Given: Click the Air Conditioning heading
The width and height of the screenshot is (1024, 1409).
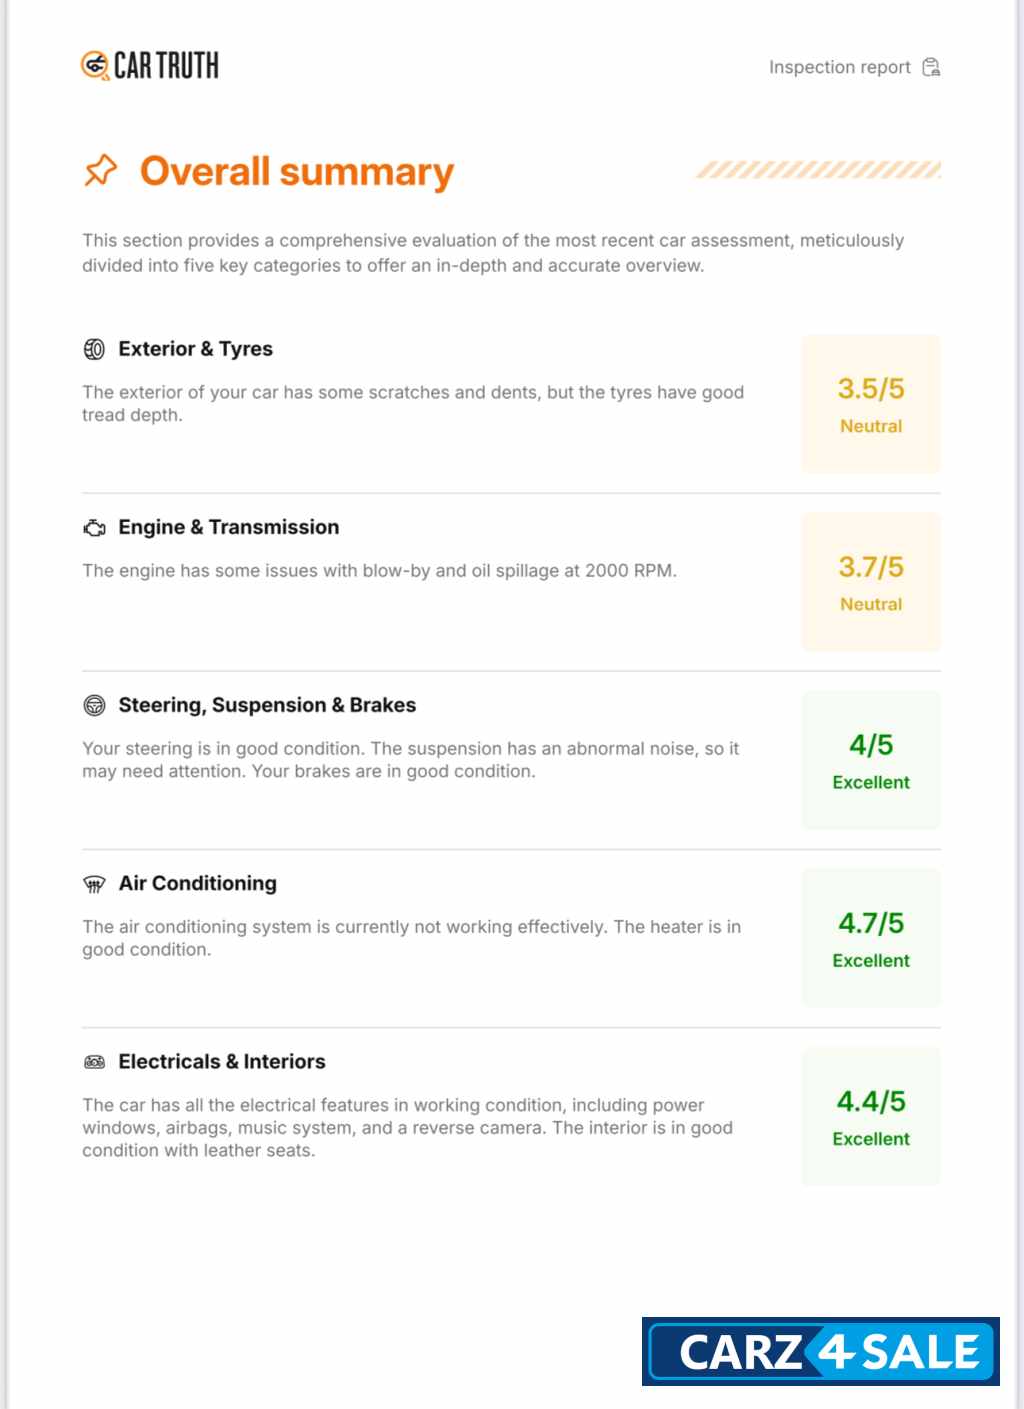Looking at the screenshot, I should (x=197, y=883).
